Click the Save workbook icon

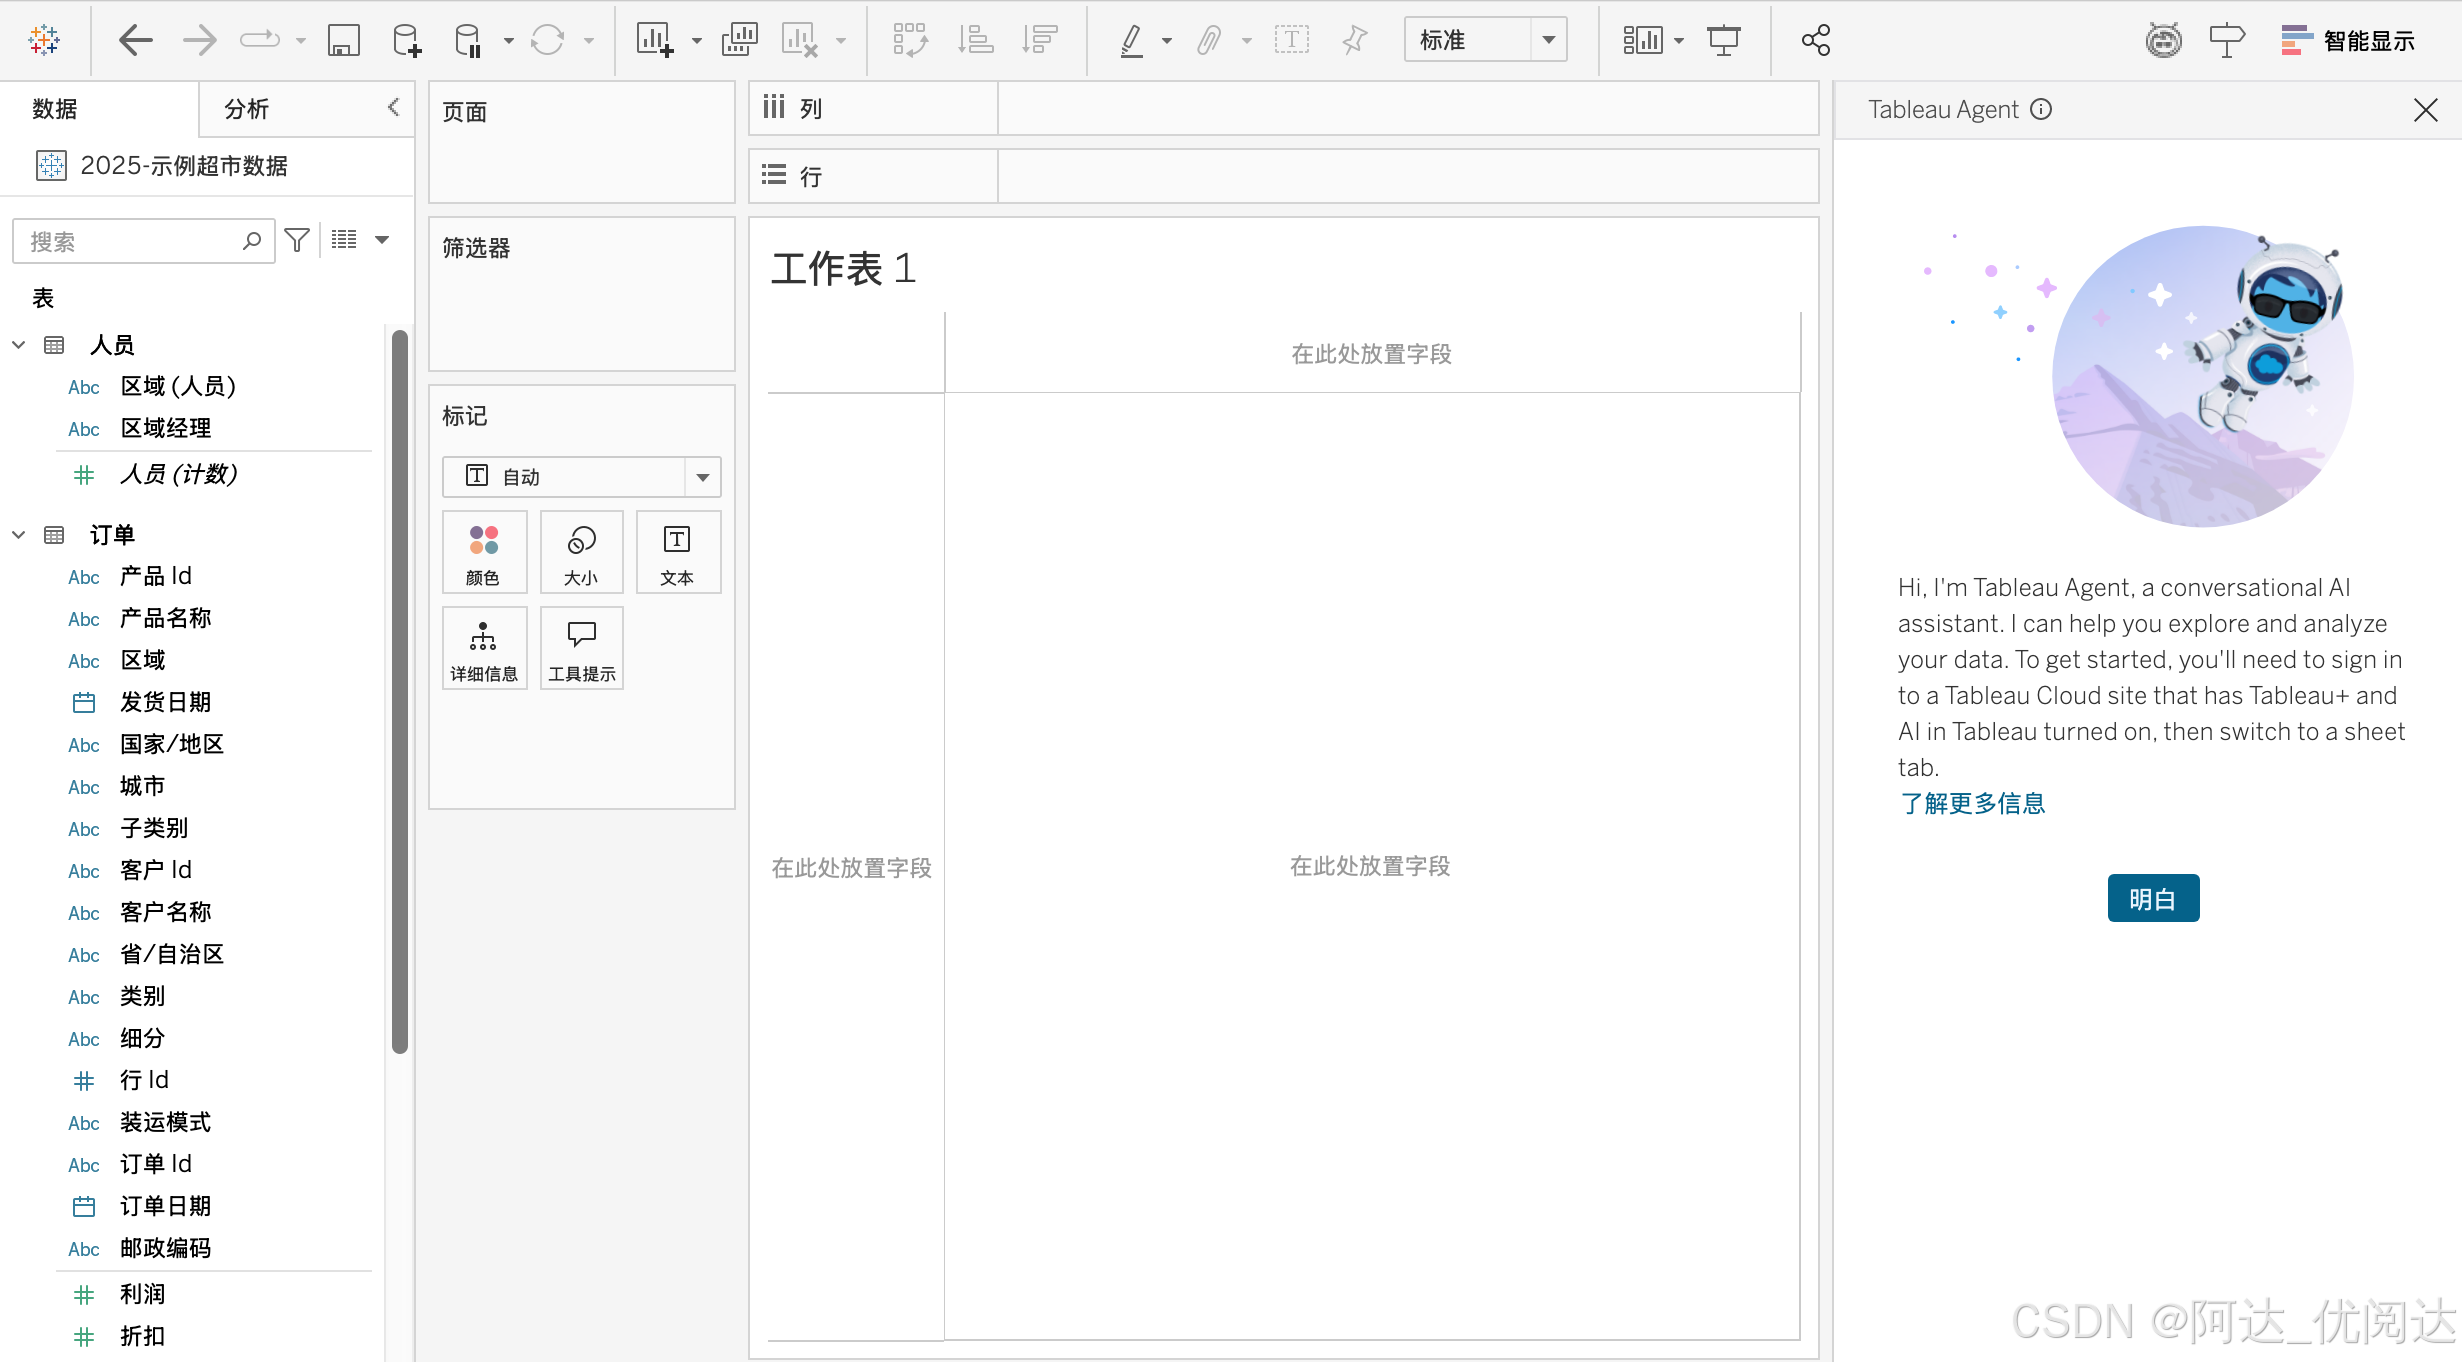343,41
